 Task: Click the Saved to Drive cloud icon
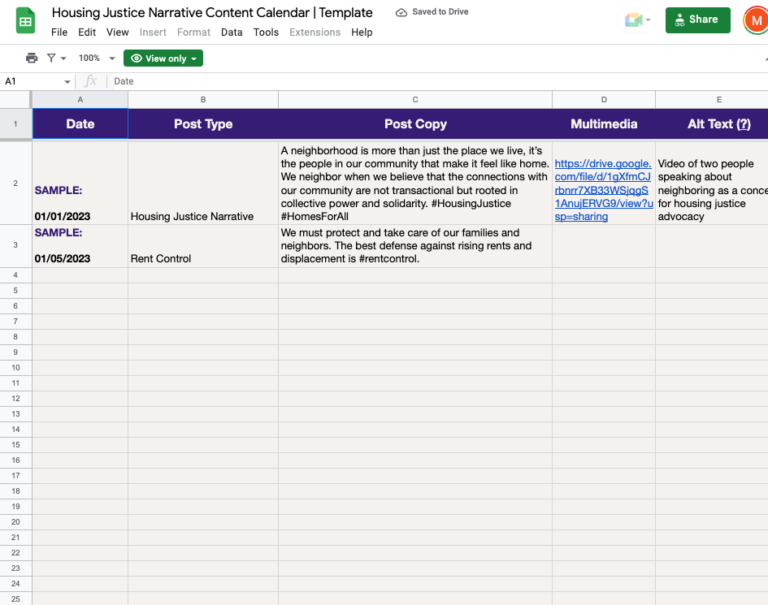[x=402, y=13]
